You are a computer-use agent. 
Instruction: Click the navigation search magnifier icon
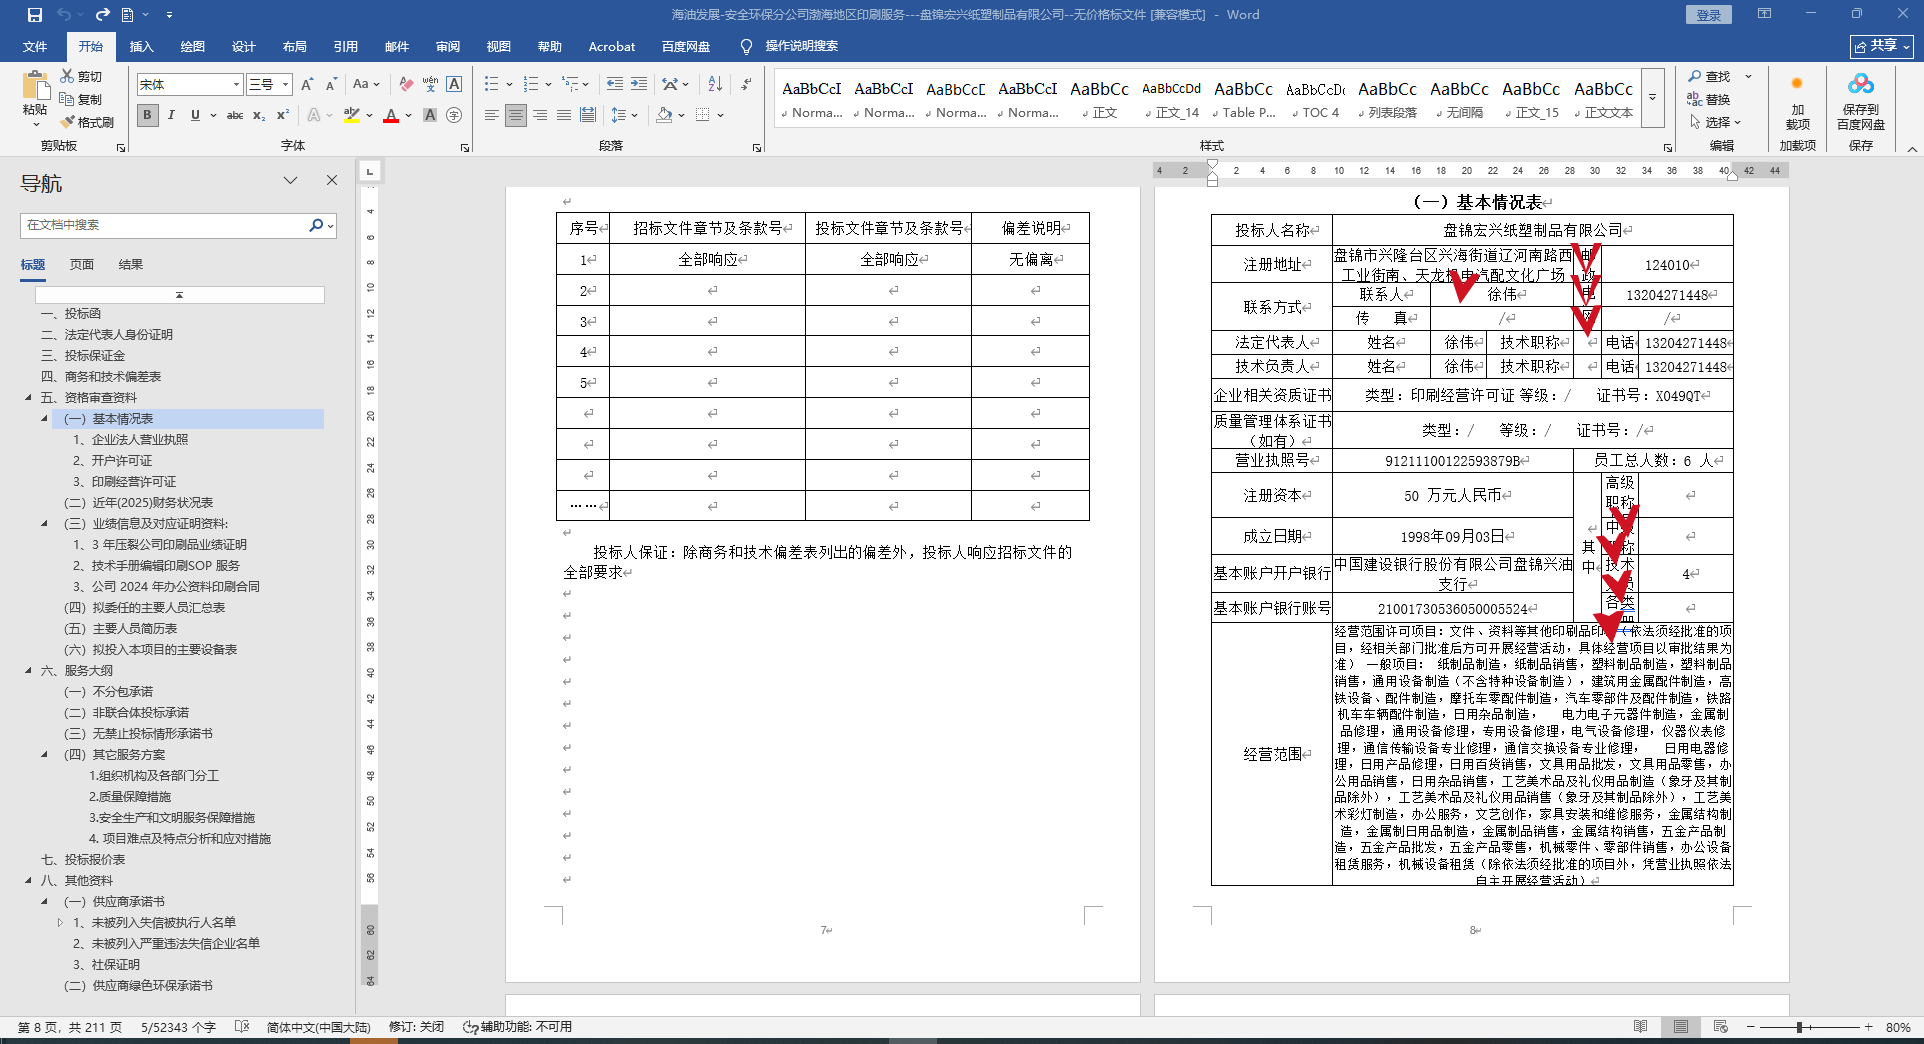316,225
